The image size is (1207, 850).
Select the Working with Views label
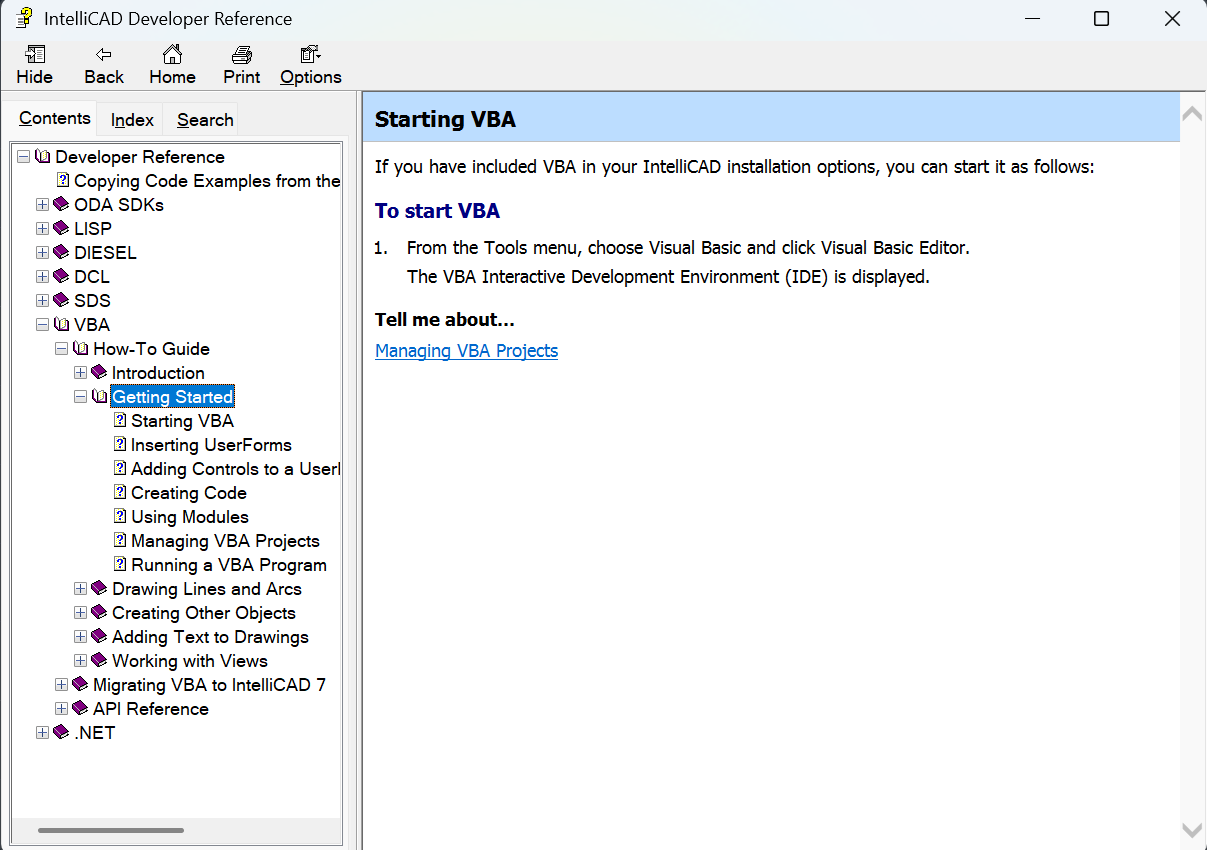190,661
